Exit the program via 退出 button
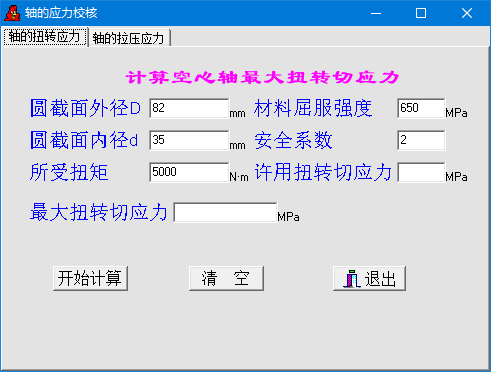Screen dimensions: 491x372 coord(369,278)
